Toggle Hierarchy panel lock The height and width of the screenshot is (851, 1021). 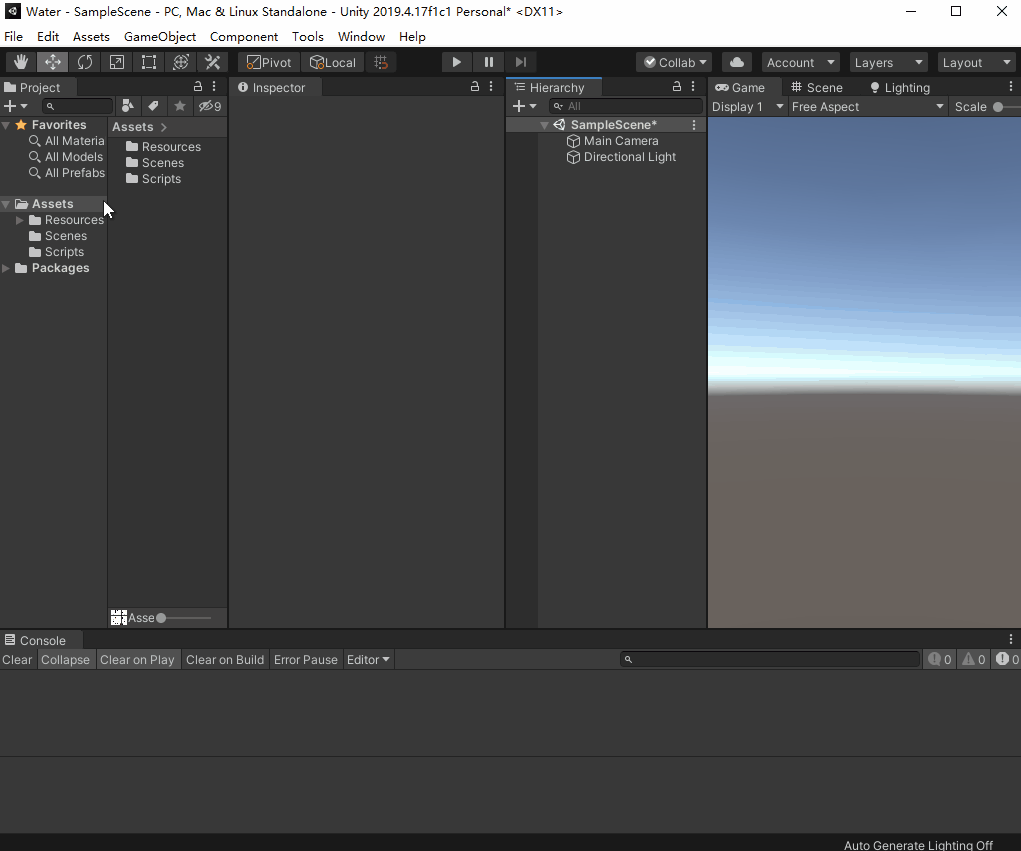coord(677,86)
